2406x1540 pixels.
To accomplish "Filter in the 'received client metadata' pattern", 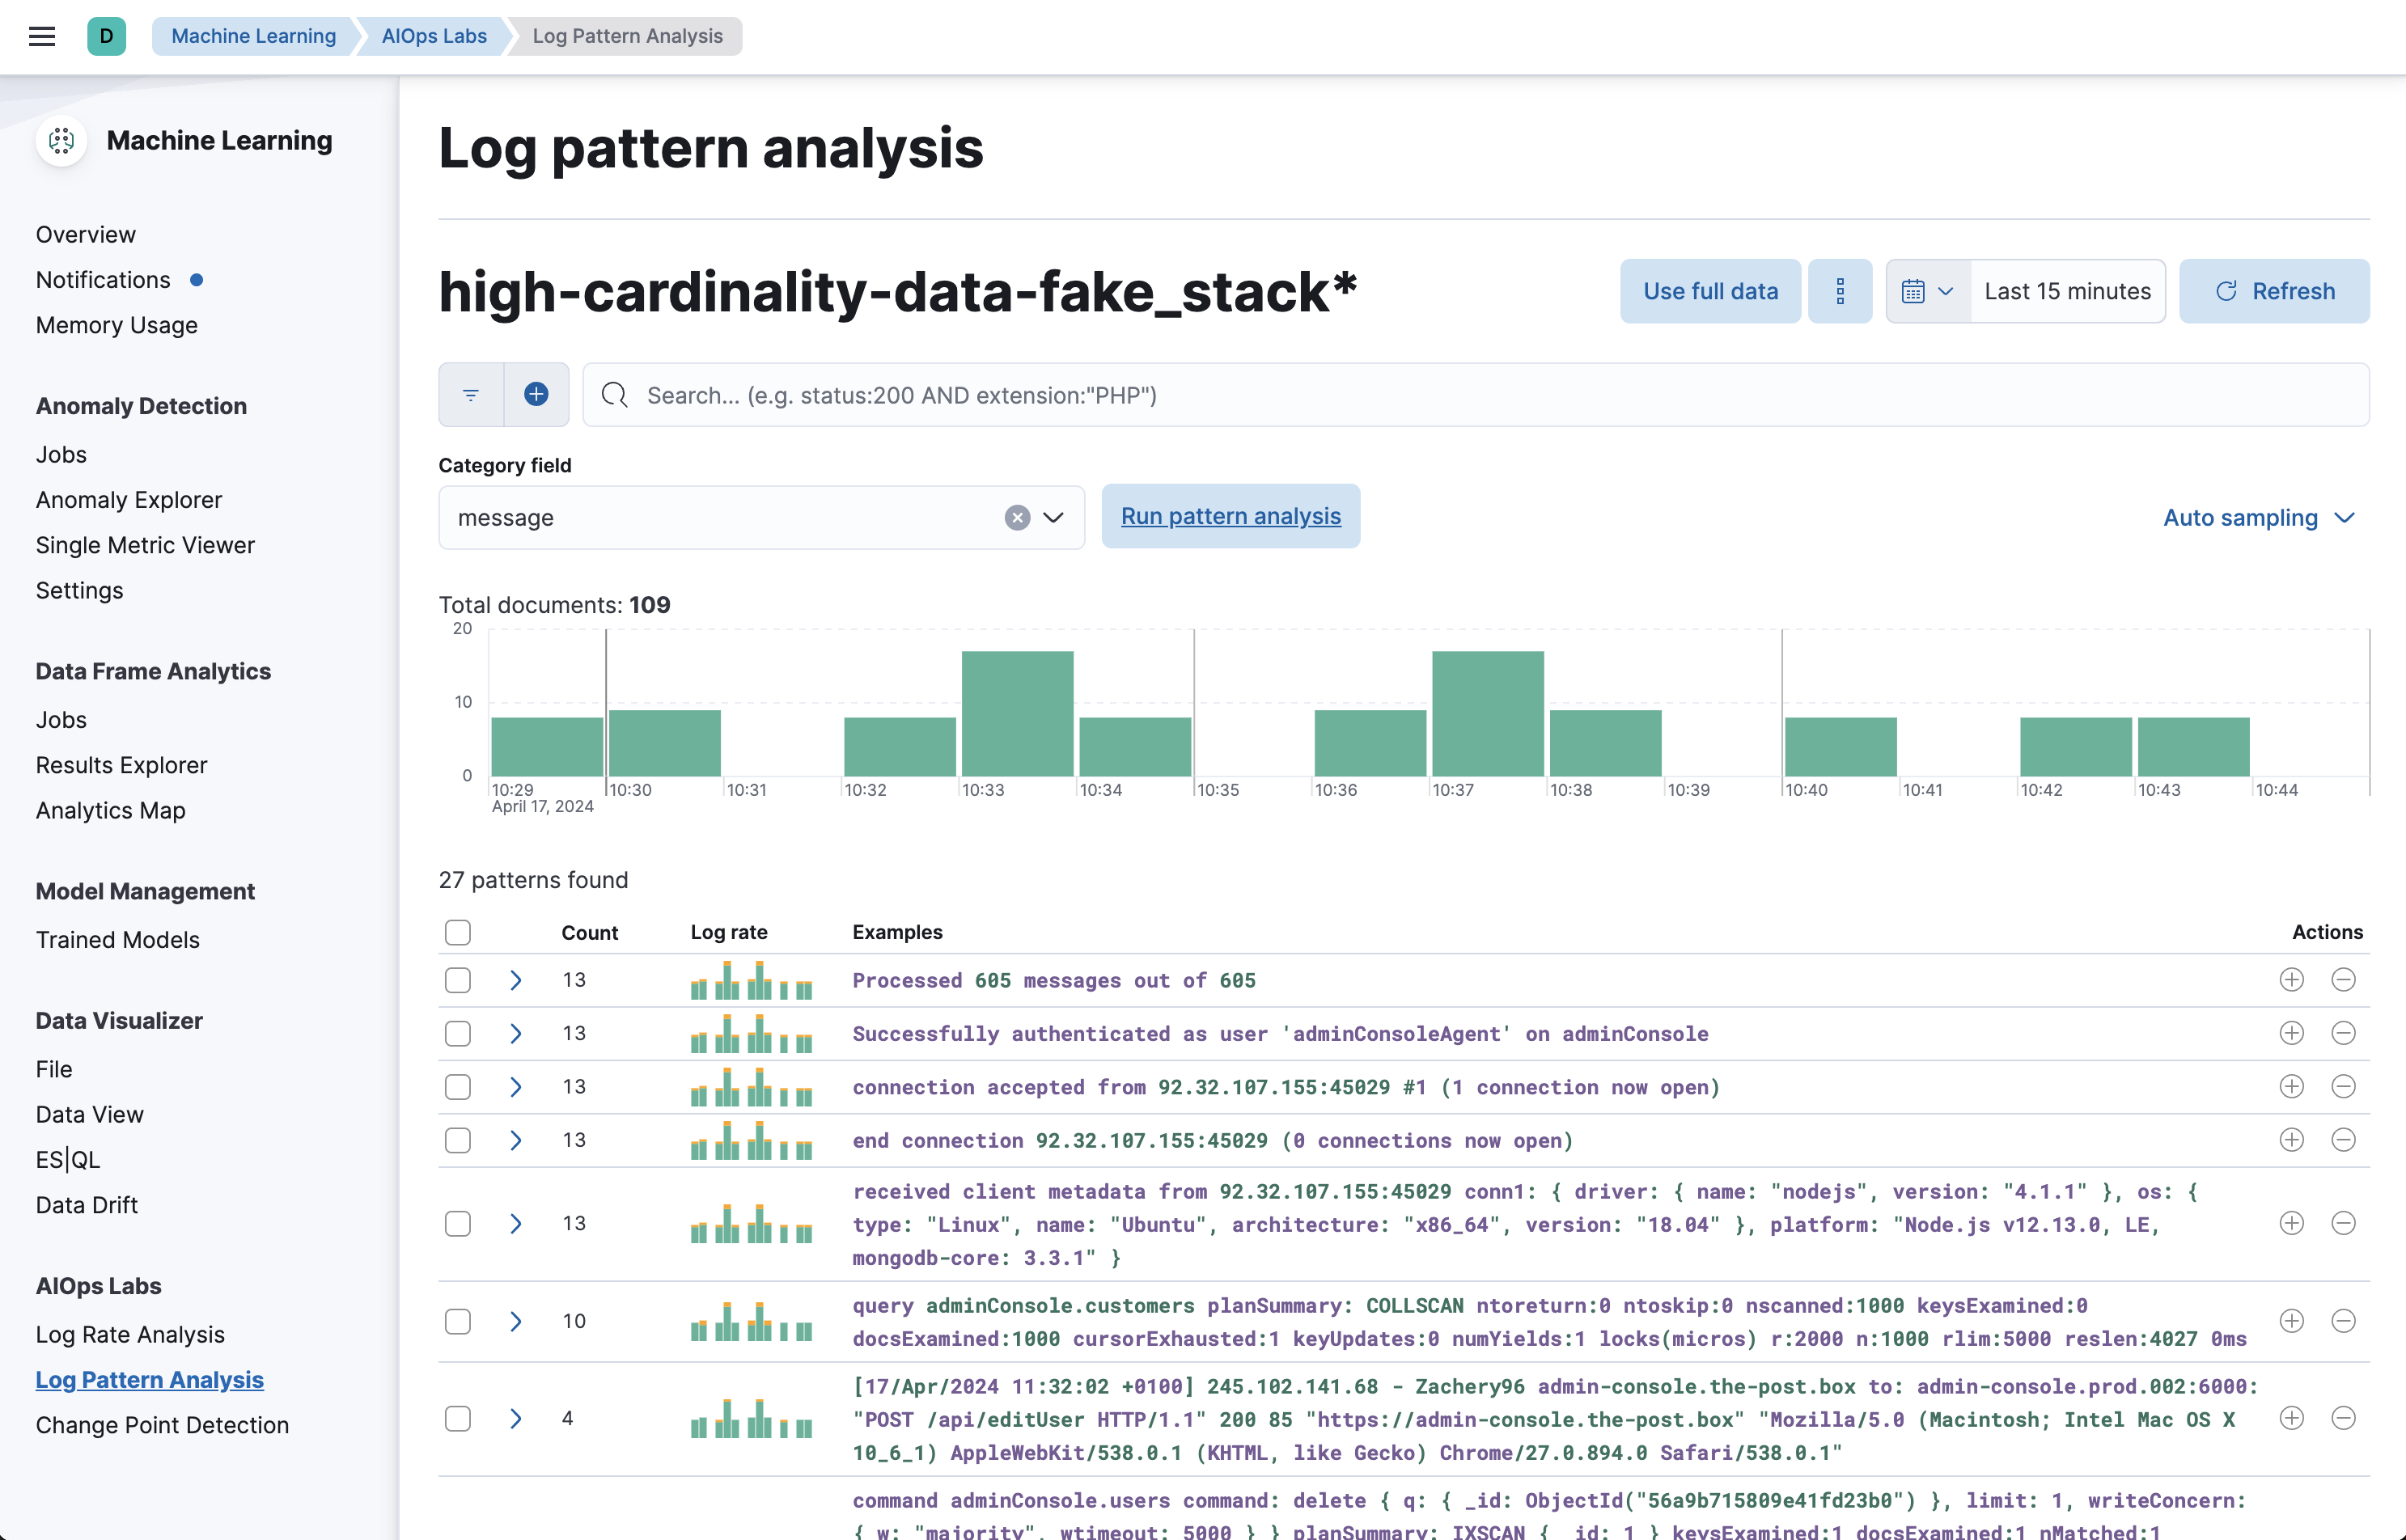I will tap(2292, 1223).
